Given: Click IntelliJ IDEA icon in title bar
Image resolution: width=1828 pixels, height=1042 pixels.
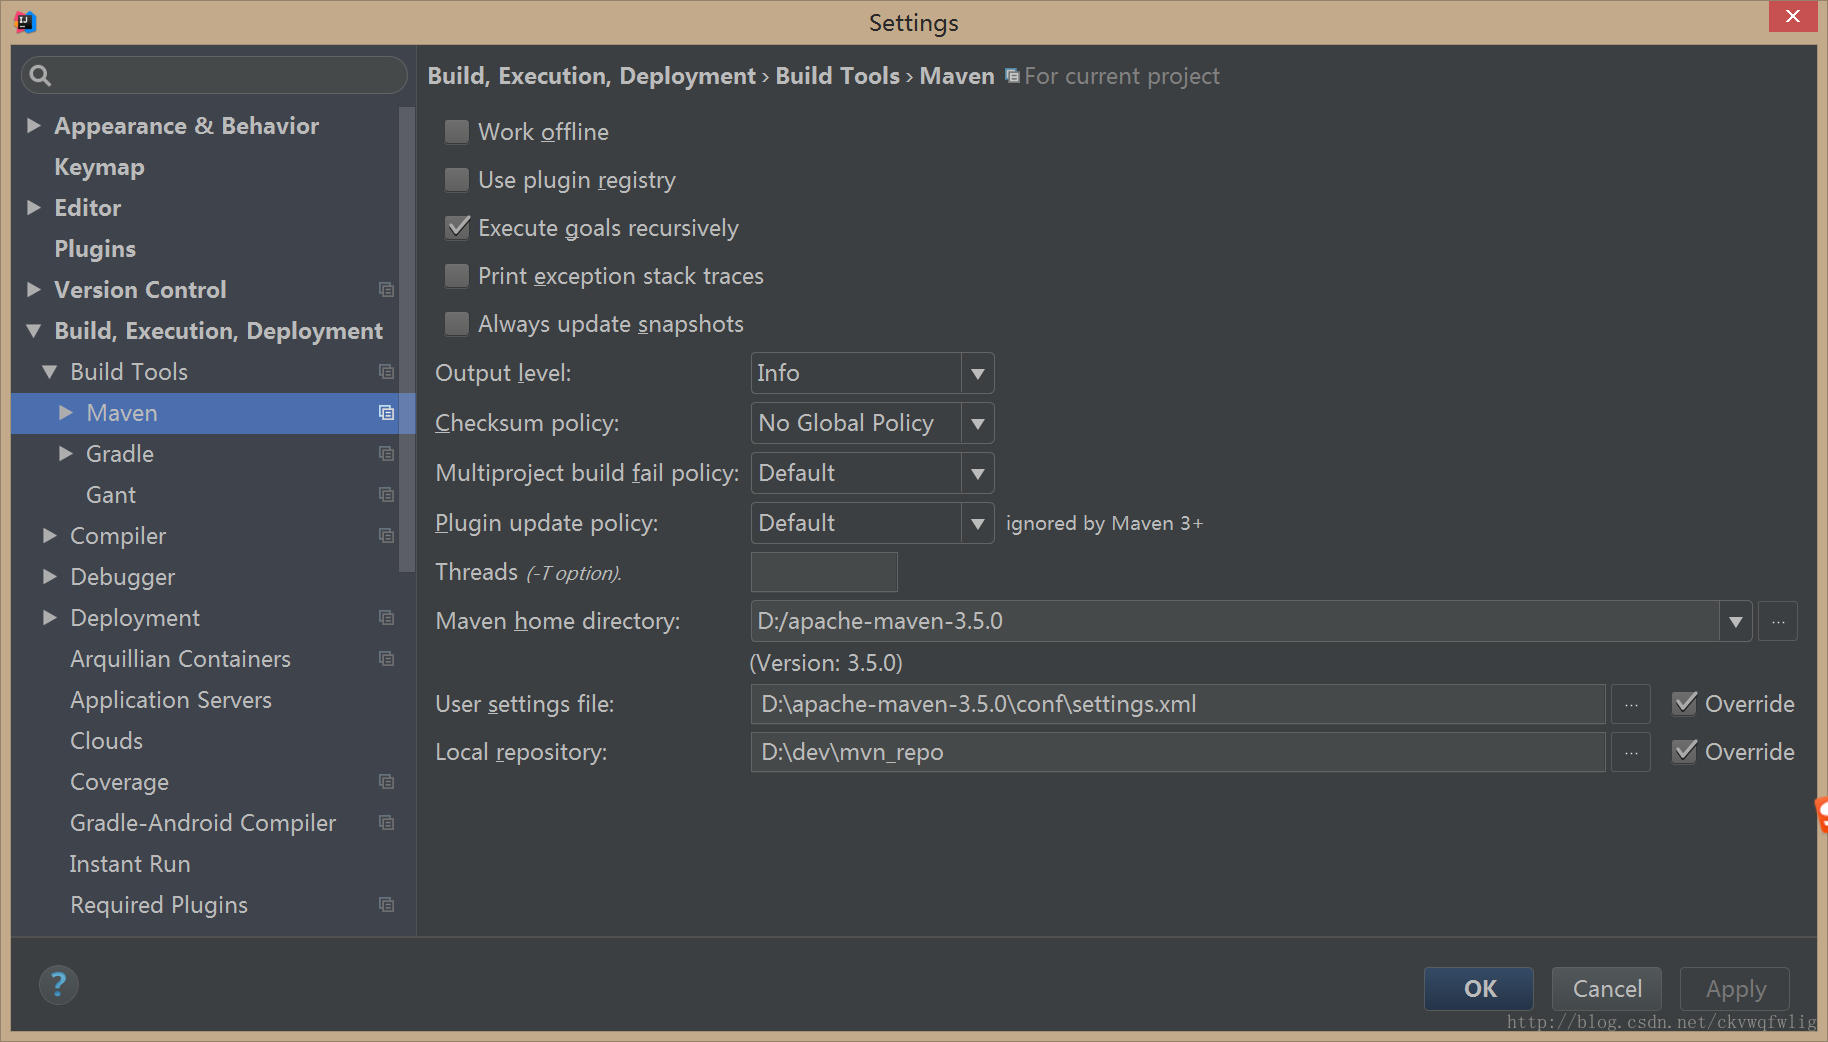Looking at the screenshot, I should (25, 21).
